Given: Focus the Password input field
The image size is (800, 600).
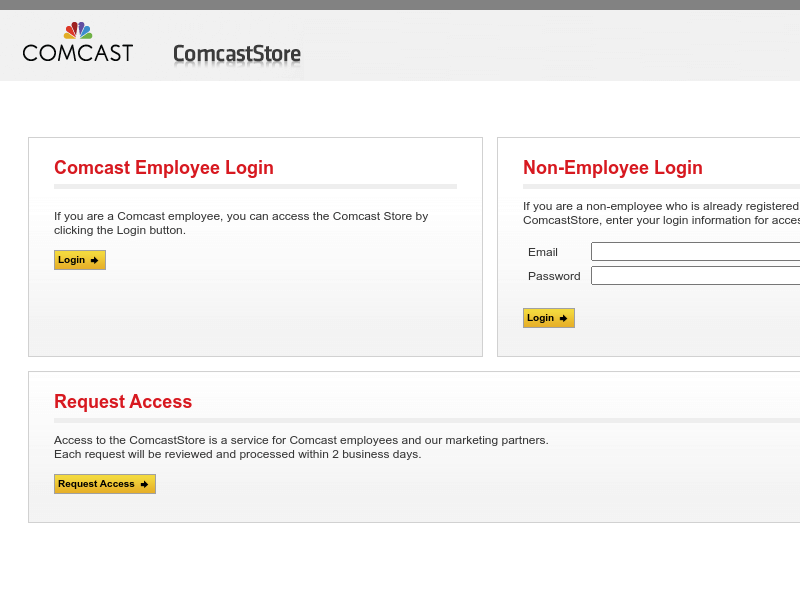Looking at the screenshot, I should click(x=695, y=276).
